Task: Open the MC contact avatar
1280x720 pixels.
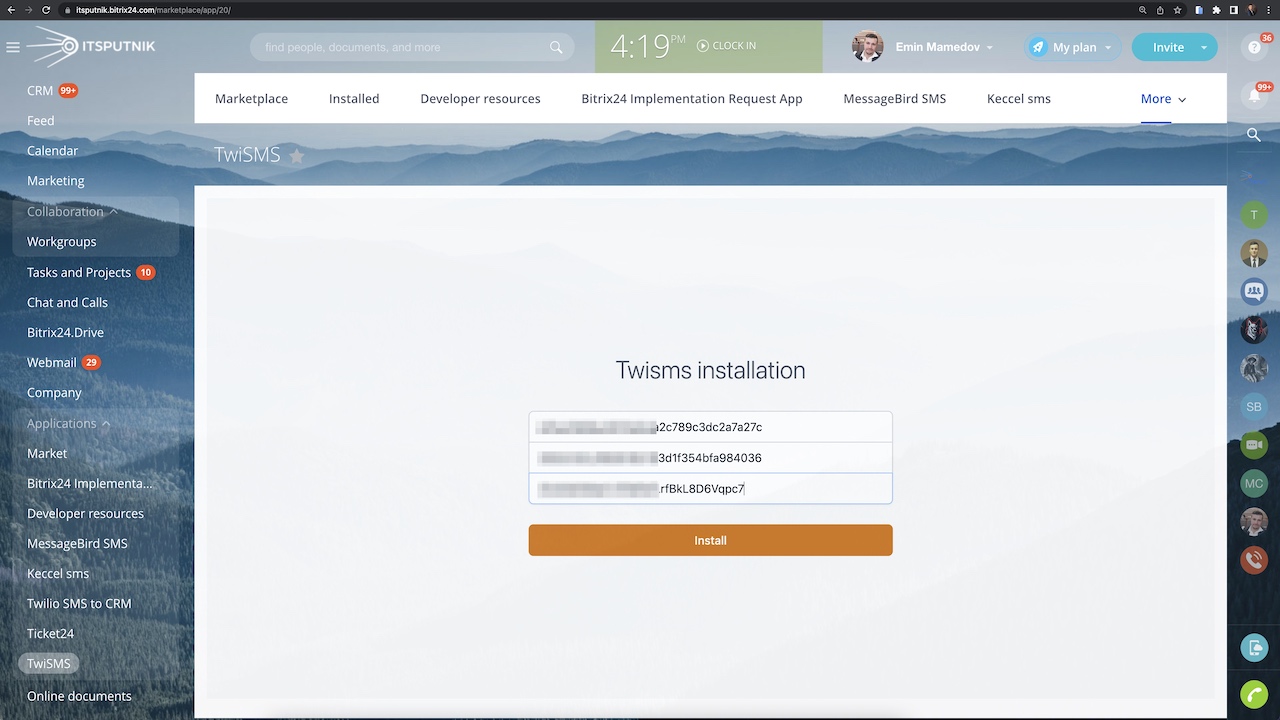Action: pyautogui.click(x=1254, y=483)
